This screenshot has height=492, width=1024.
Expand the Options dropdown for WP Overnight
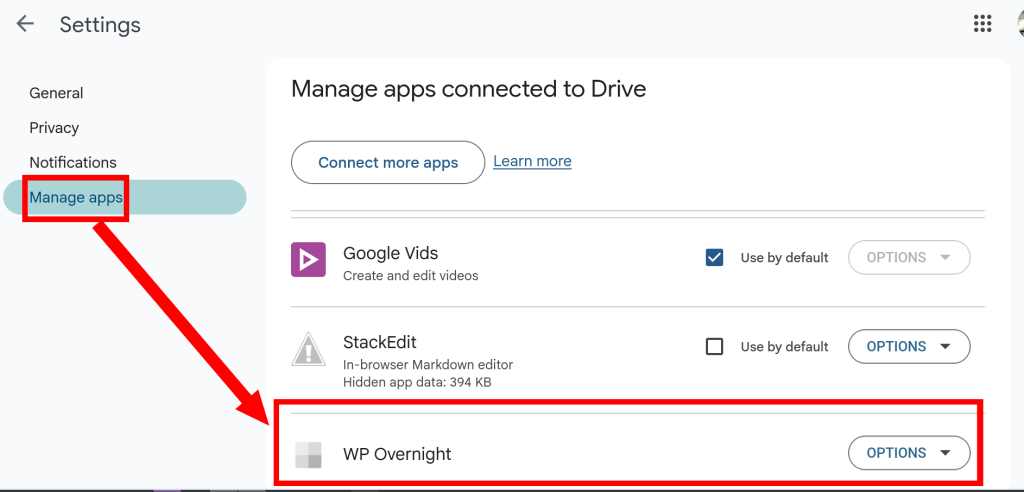pyautogui.click(x=909, y=452)
